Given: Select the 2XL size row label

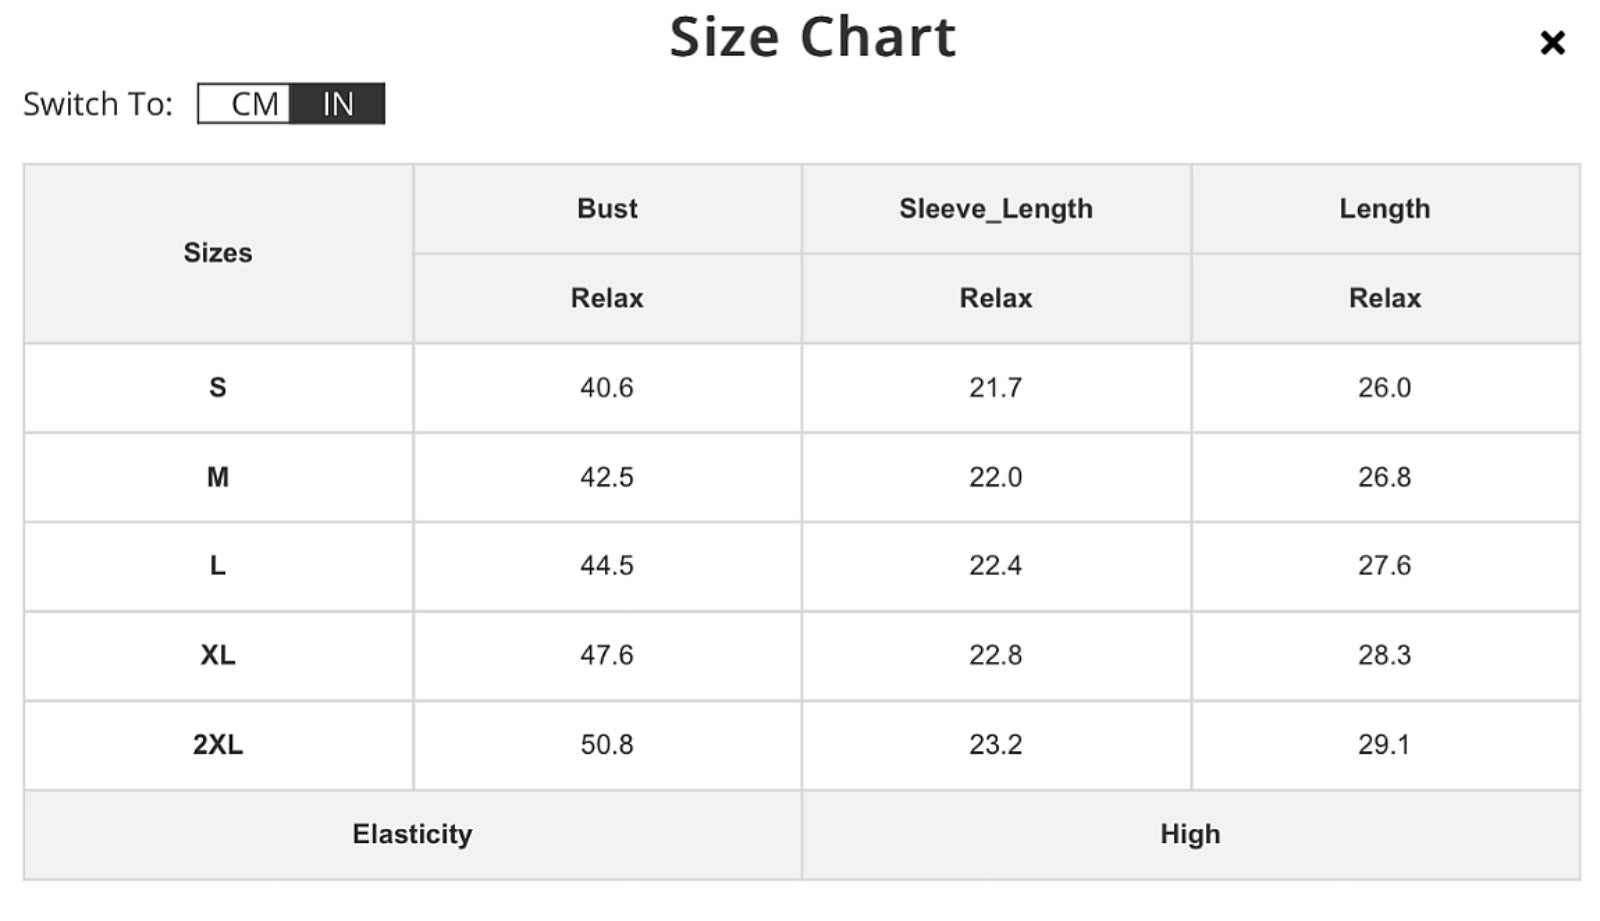Looking at the screenshot, I should (218, 745).
